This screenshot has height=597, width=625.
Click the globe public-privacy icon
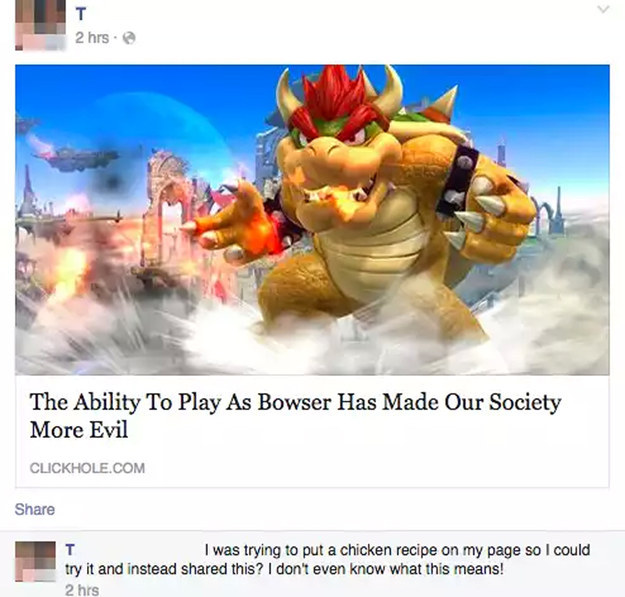(x=129, y=38)
